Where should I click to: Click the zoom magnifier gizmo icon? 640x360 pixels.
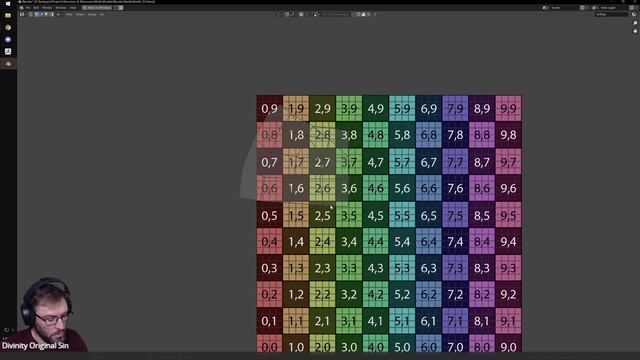point(635,23)
